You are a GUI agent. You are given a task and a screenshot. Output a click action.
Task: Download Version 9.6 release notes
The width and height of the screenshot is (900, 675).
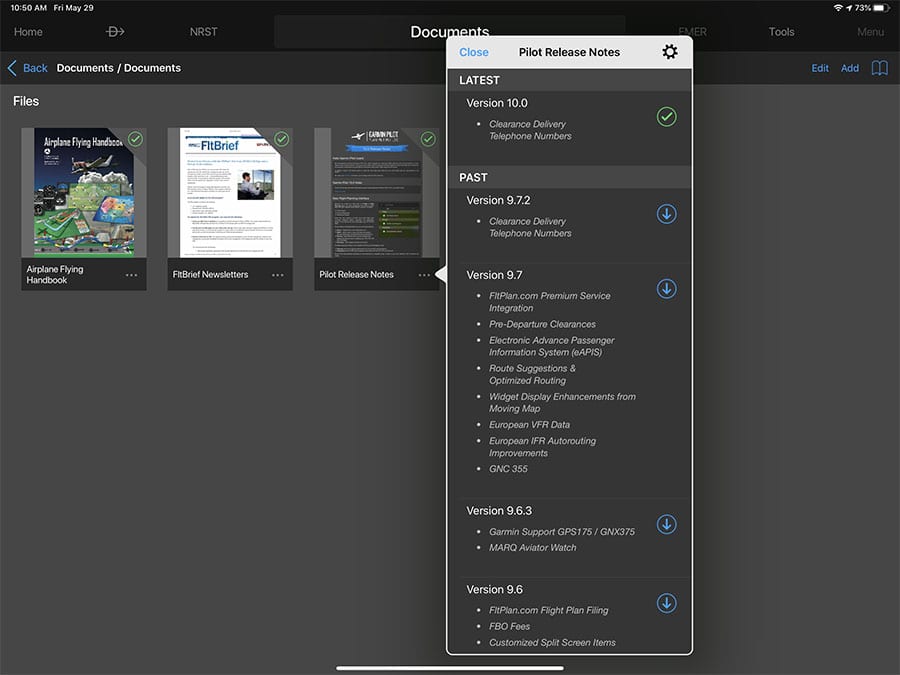click(x=666, y=603)
